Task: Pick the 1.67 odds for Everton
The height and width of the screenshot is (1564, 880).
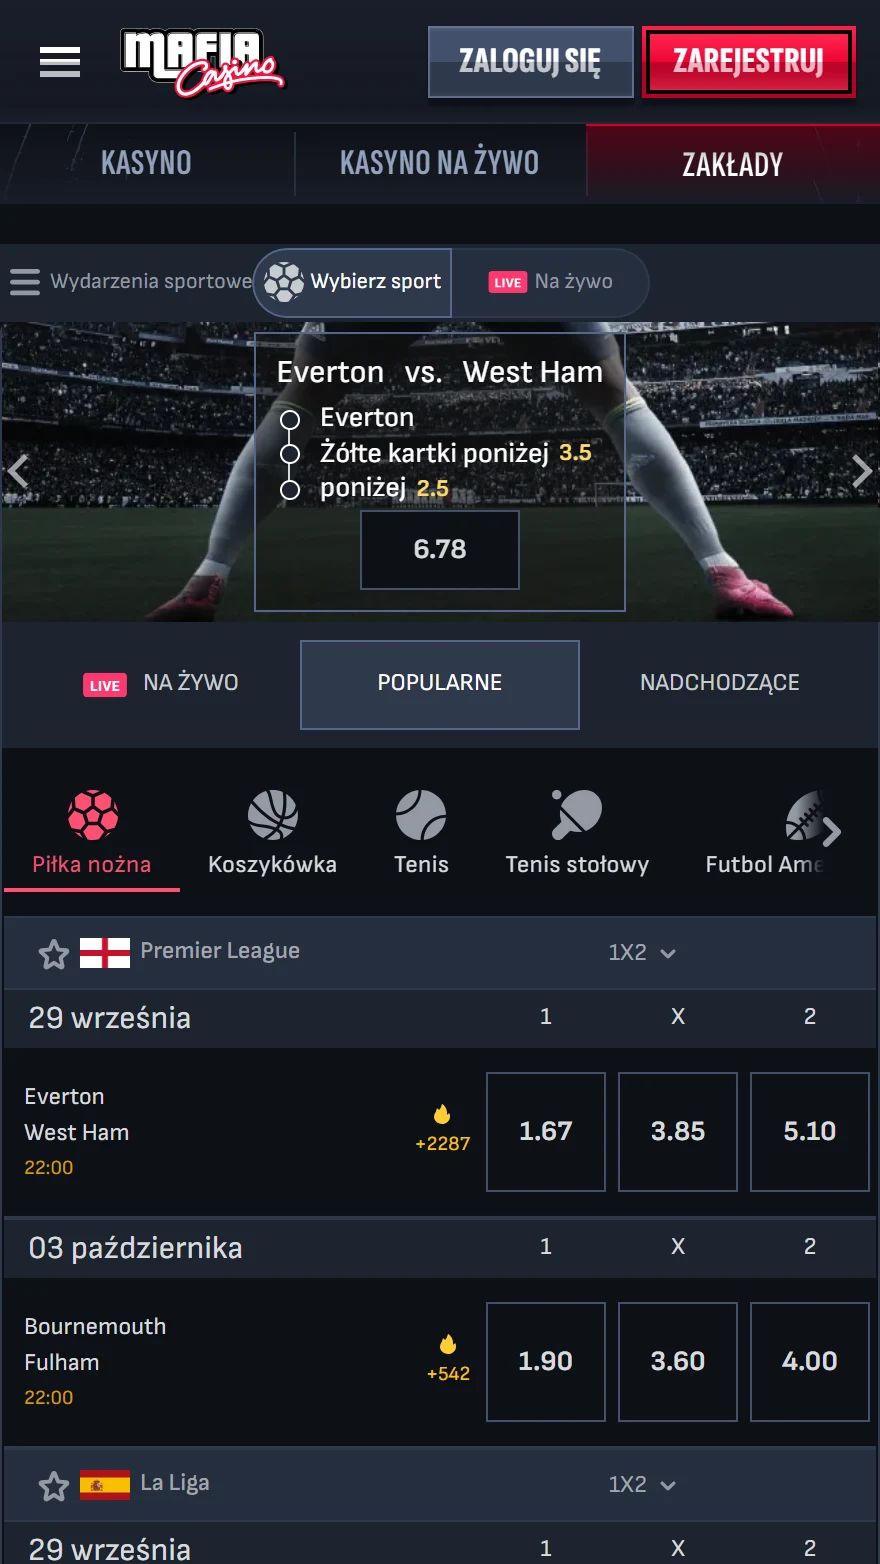Action: (x=546, y=1132)
